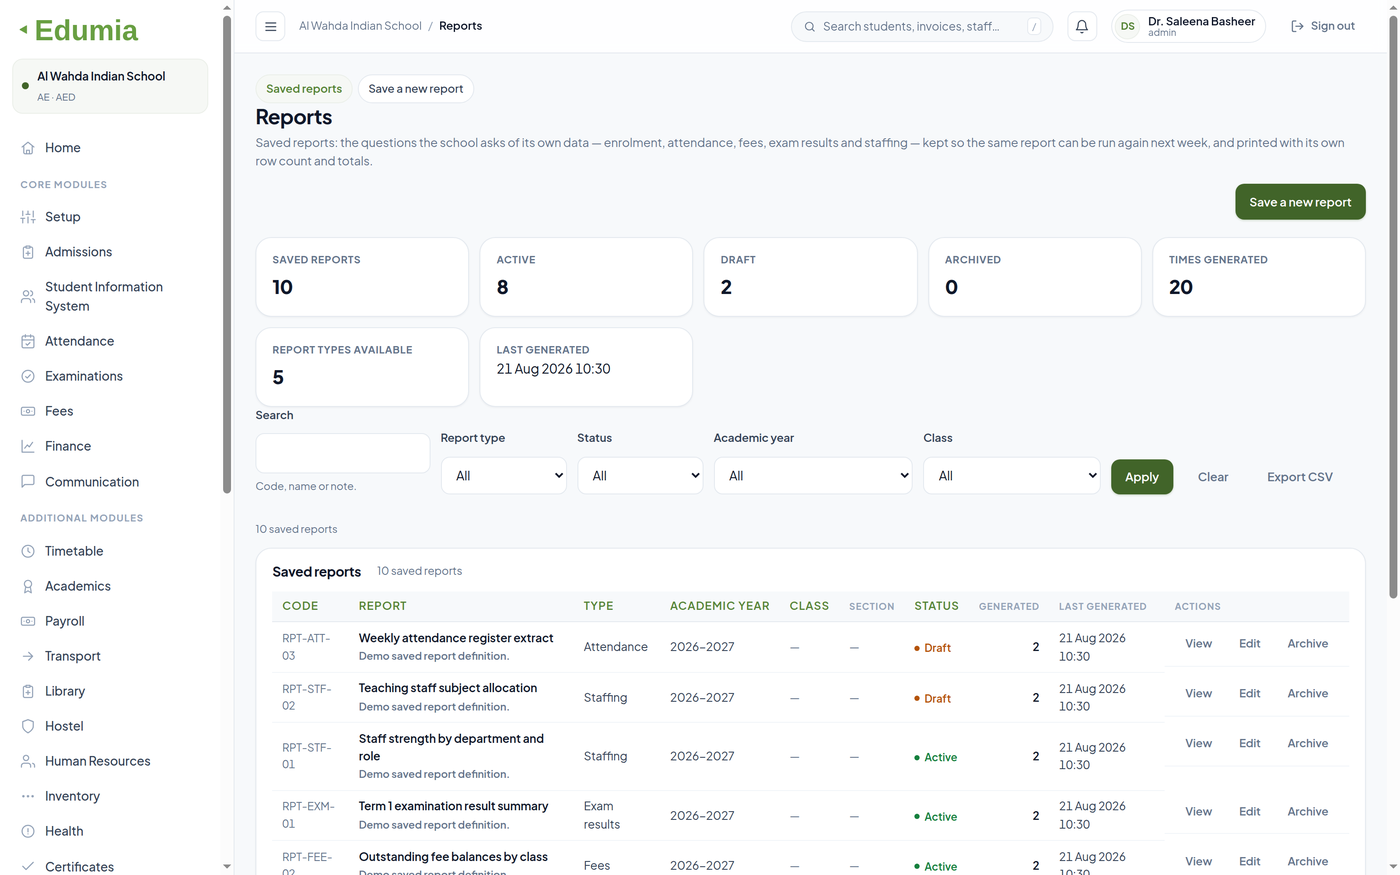Expand the Academic year dropdown
This screenshot has height=875, width=1400.
tap(813, 476)
